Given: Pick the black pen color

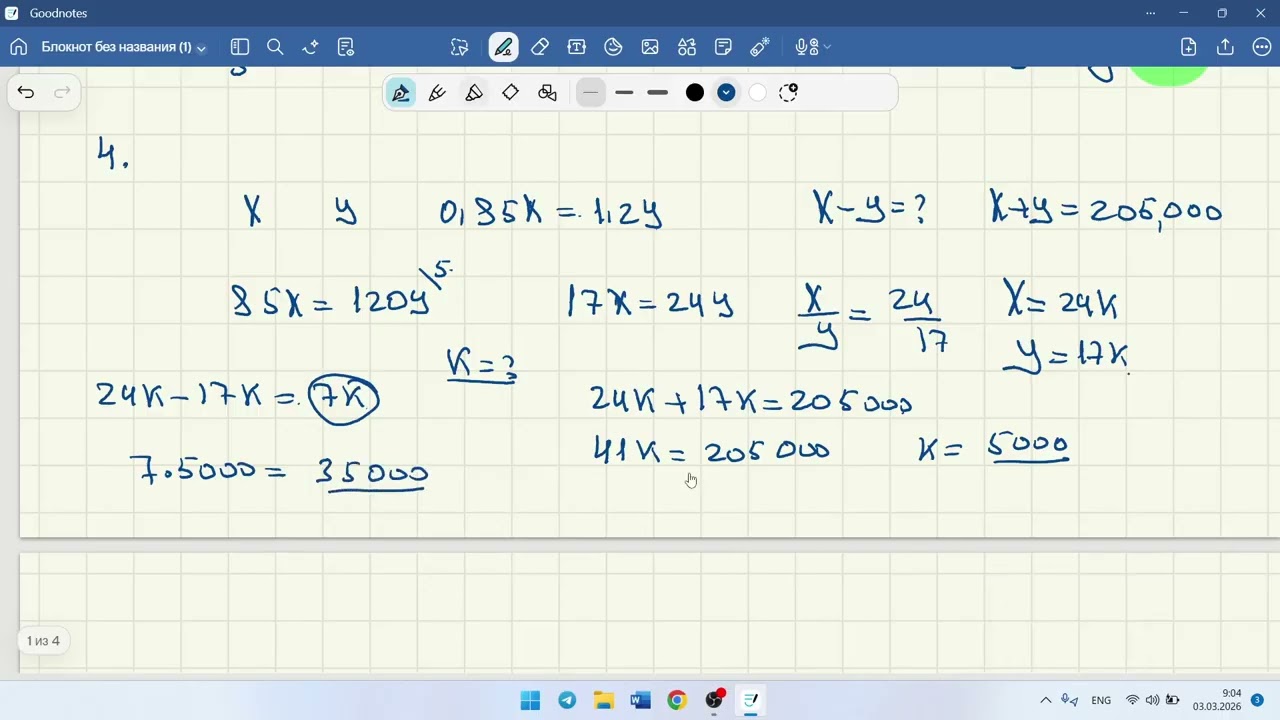Looking at the screenshot, I should pos(695,93).
